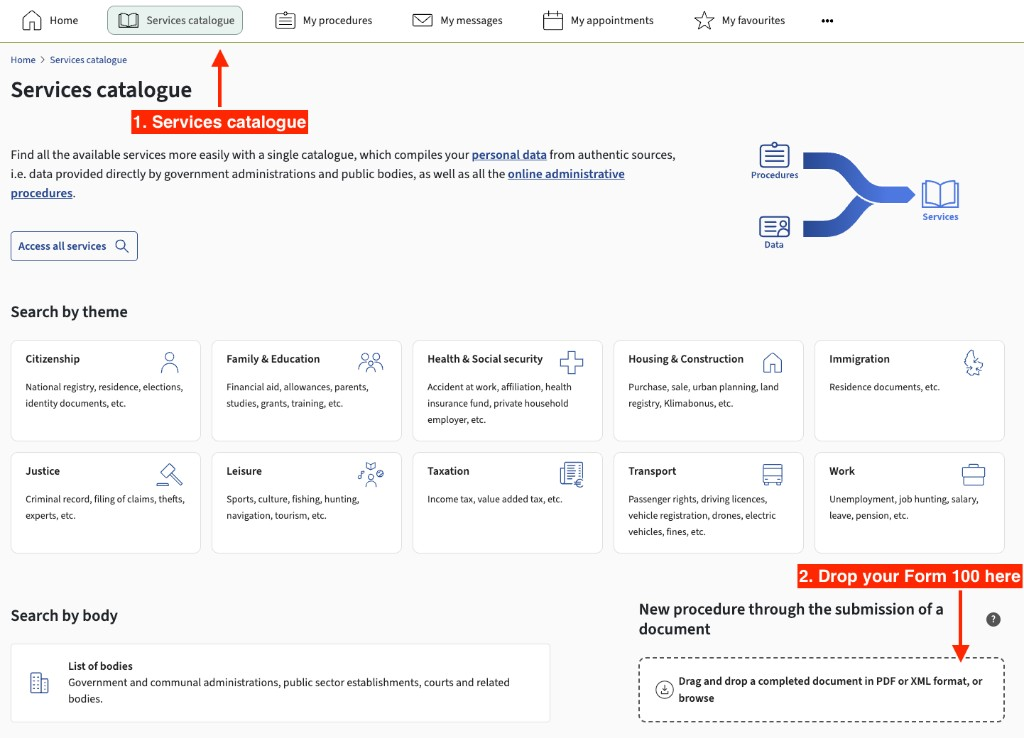The height and width of the screenshot is (738, 1024).
Task: Open the My procedures tab
Action: click(324, 20)
